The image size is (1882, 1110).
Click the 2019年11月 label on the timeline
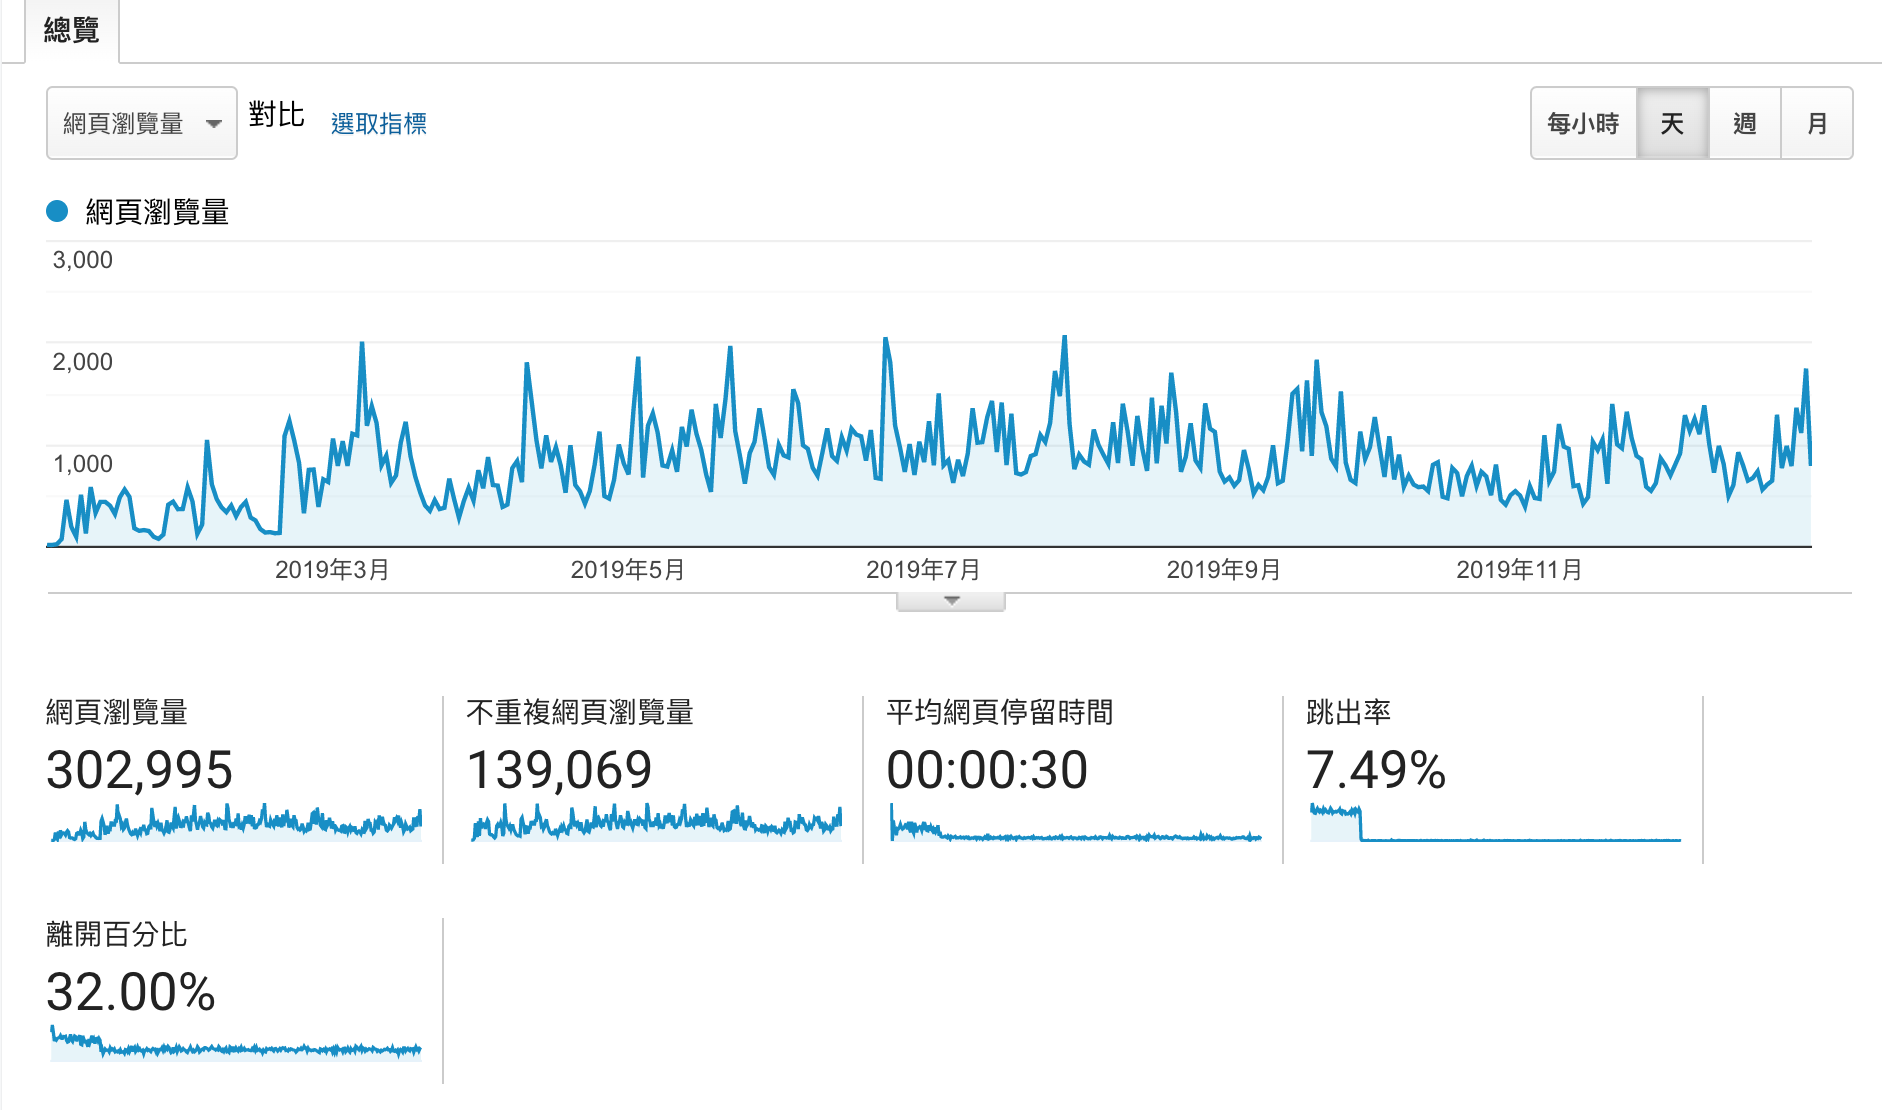(x=1518, y=570)
